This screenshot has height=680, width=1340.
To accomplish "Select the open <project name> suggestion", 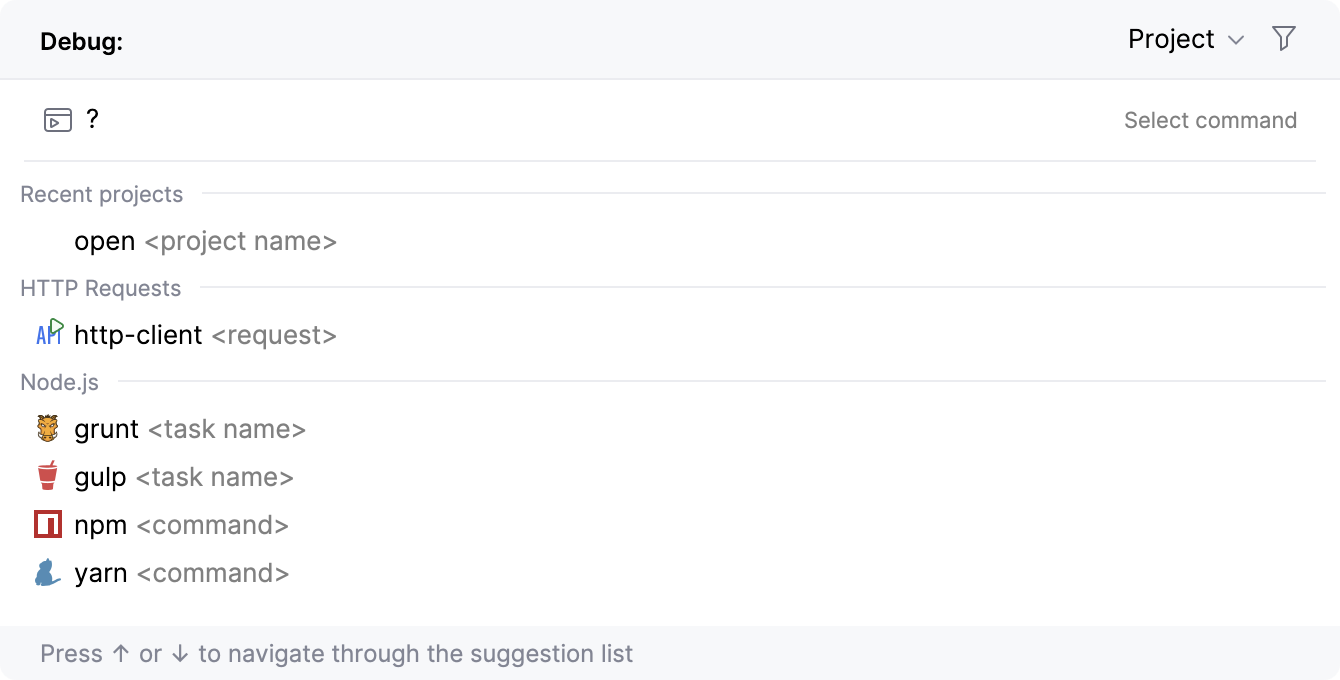I will (x=205, y=241).
